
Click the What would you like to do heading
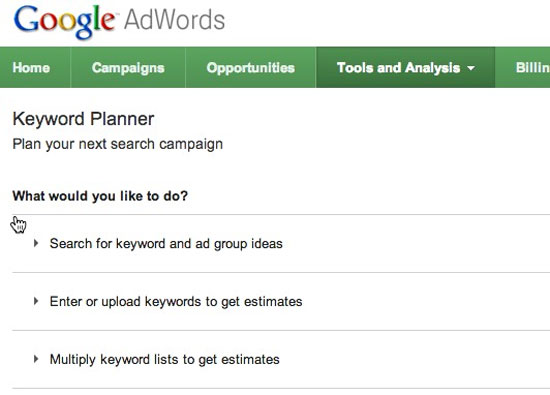click(x=100, y=196)
